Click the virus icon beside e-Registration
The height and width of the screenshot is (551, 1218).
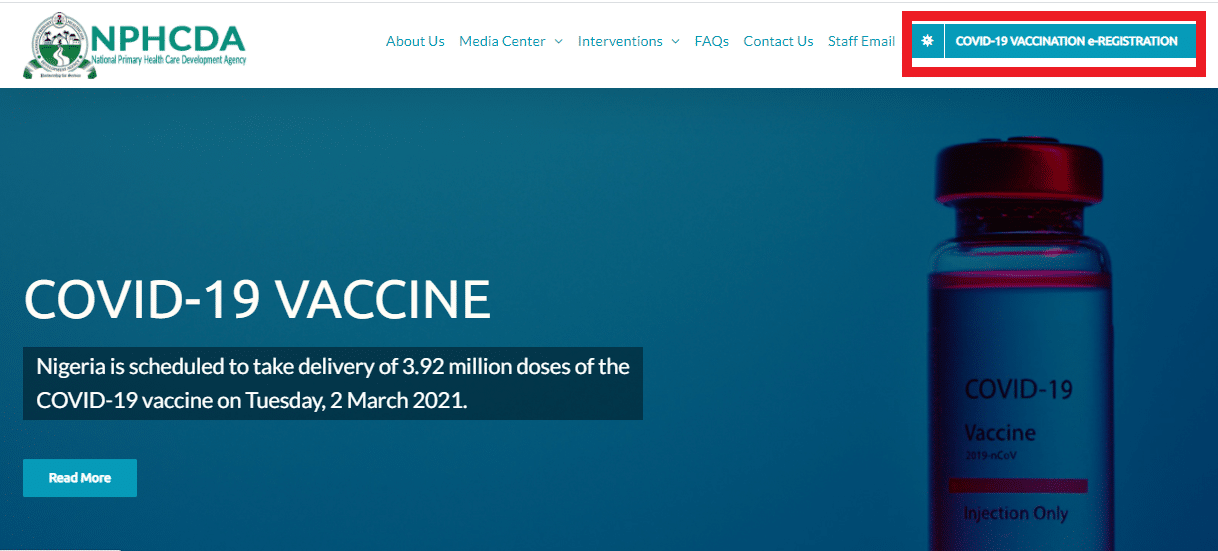(928, 41)
